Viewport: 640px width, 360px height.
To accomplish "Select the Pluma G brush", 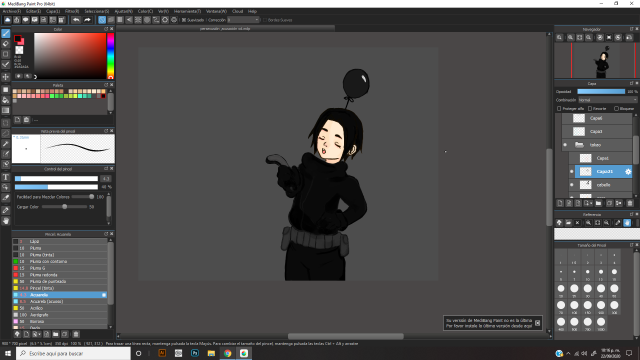I will point(60,268).
